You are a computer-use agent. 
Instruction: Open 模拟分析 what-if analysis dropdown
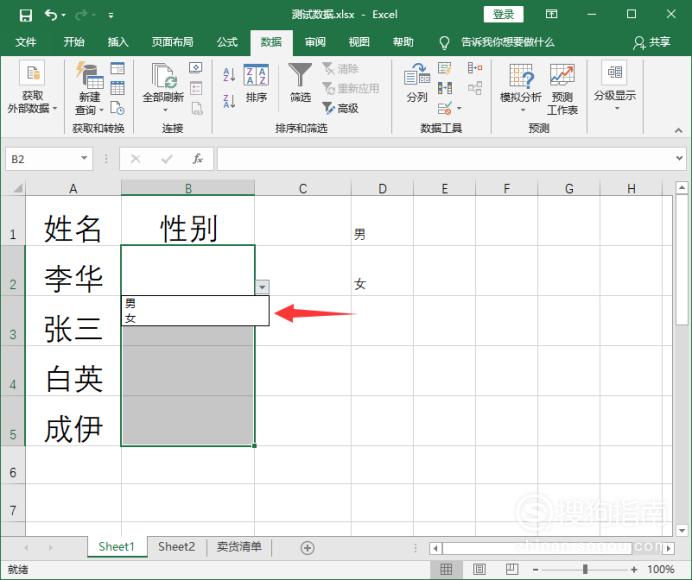click(521, 88)
